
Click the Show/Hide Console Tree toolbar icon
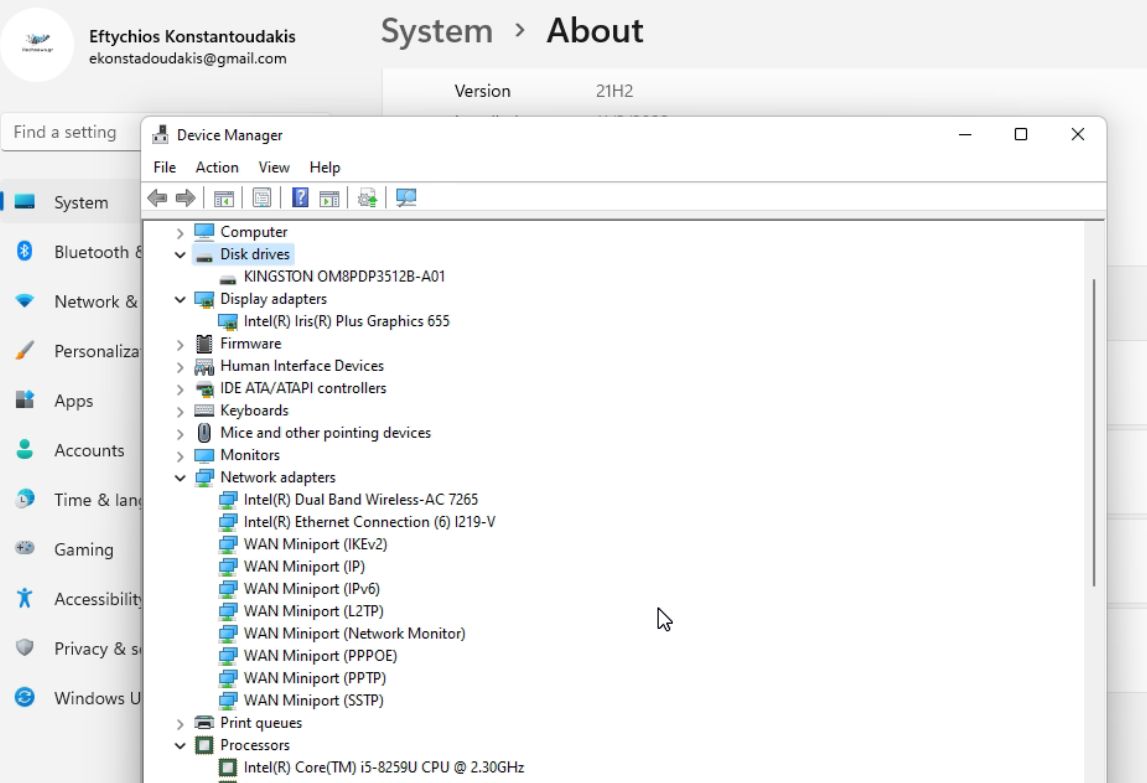(x=223, y=198)
